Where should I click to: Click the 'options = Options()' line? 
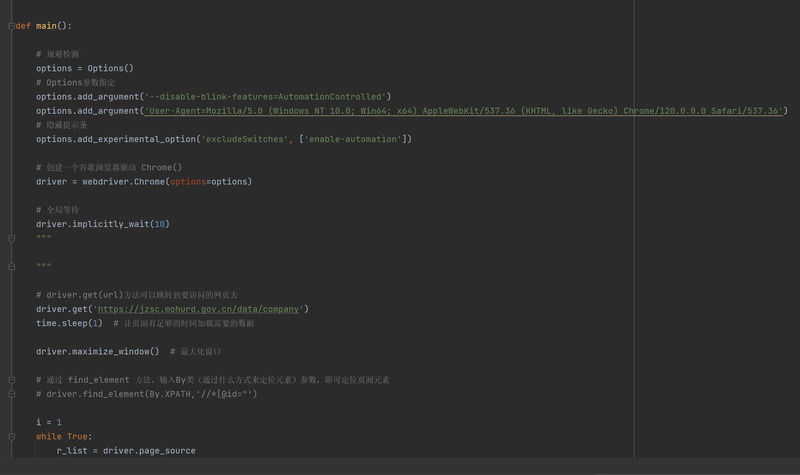tap(85, 68)
